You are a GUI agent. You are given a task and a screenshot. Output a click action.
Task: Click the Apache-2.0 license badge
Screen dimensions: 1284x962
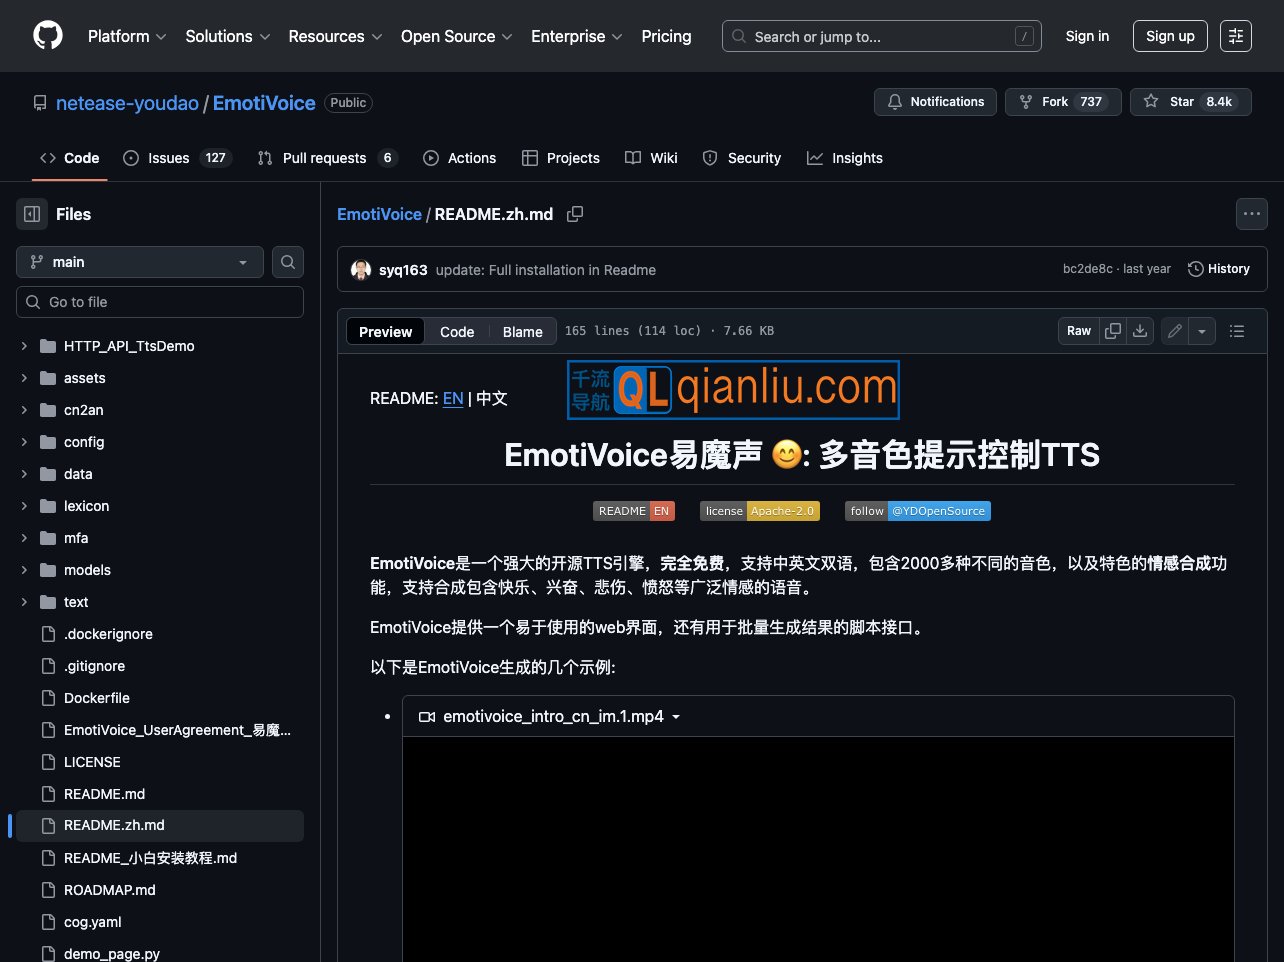click(760, 510)
